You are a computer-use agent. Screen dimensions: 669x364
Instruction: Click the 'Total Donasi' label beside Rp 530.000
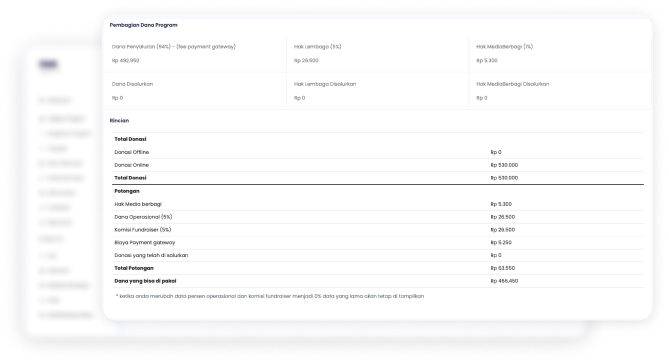(130, 178)
